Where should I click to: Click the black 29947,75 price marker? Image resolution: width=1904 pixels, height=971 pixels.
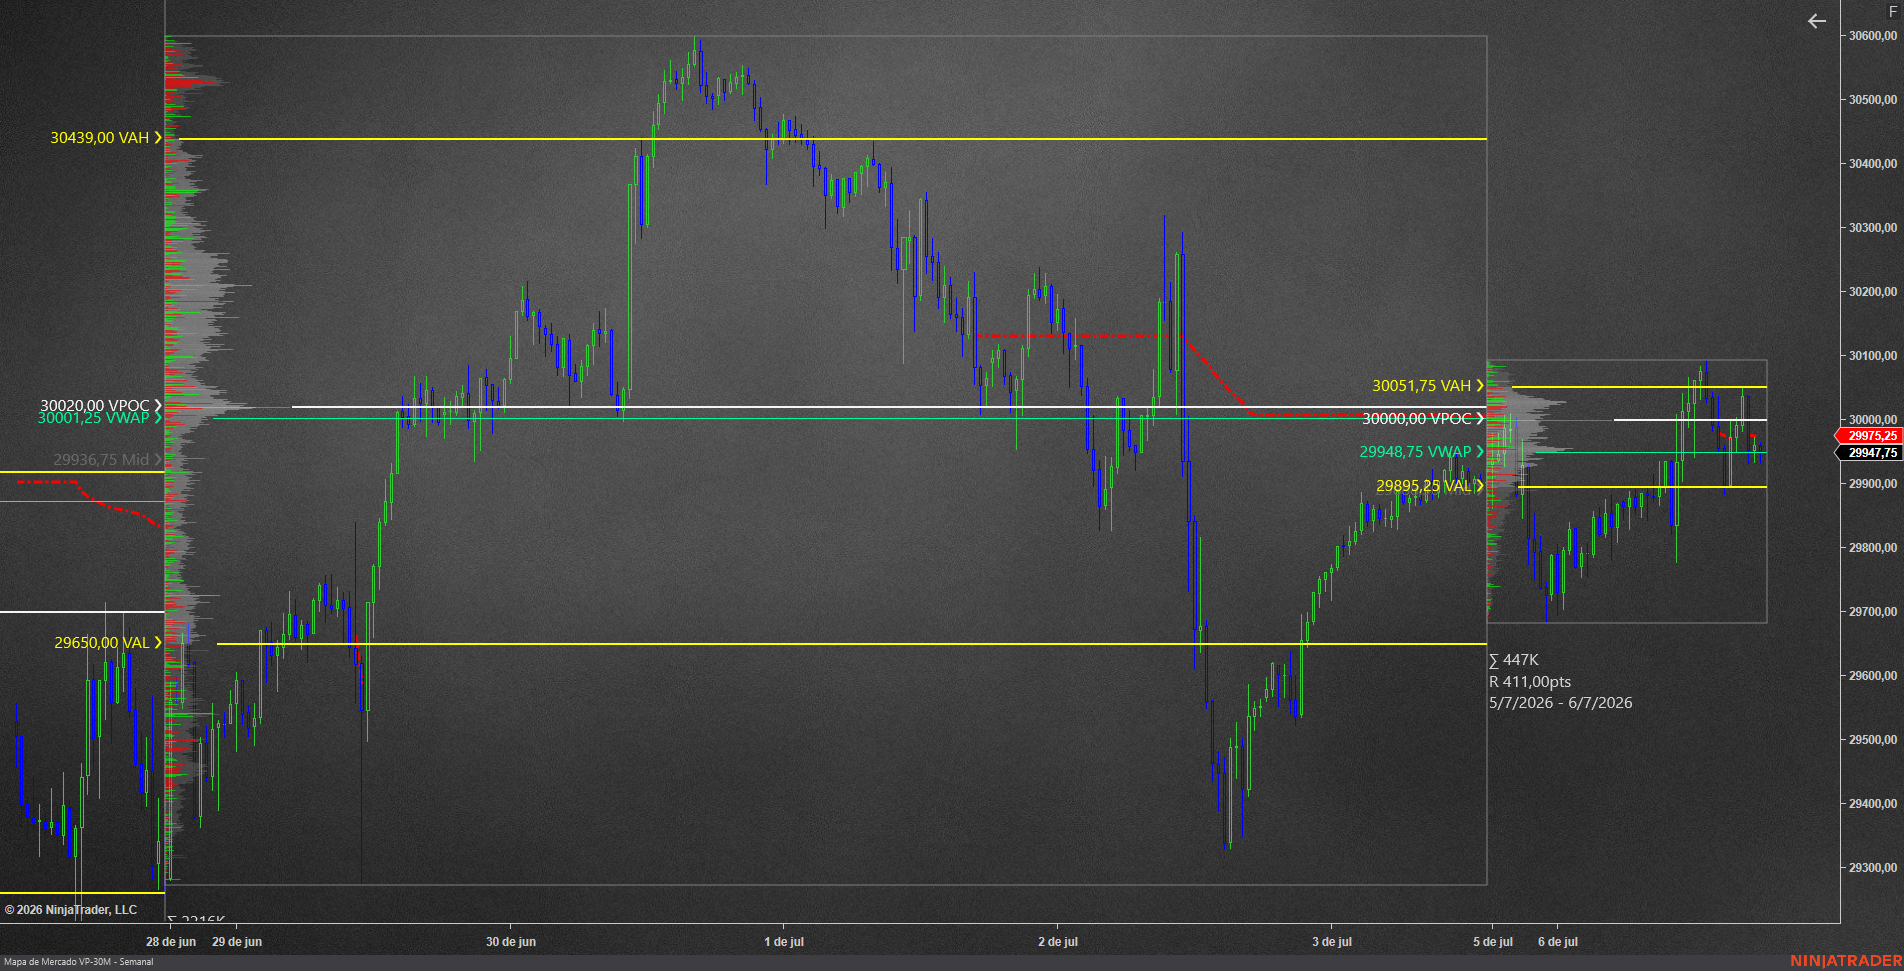pos(1868,453)
